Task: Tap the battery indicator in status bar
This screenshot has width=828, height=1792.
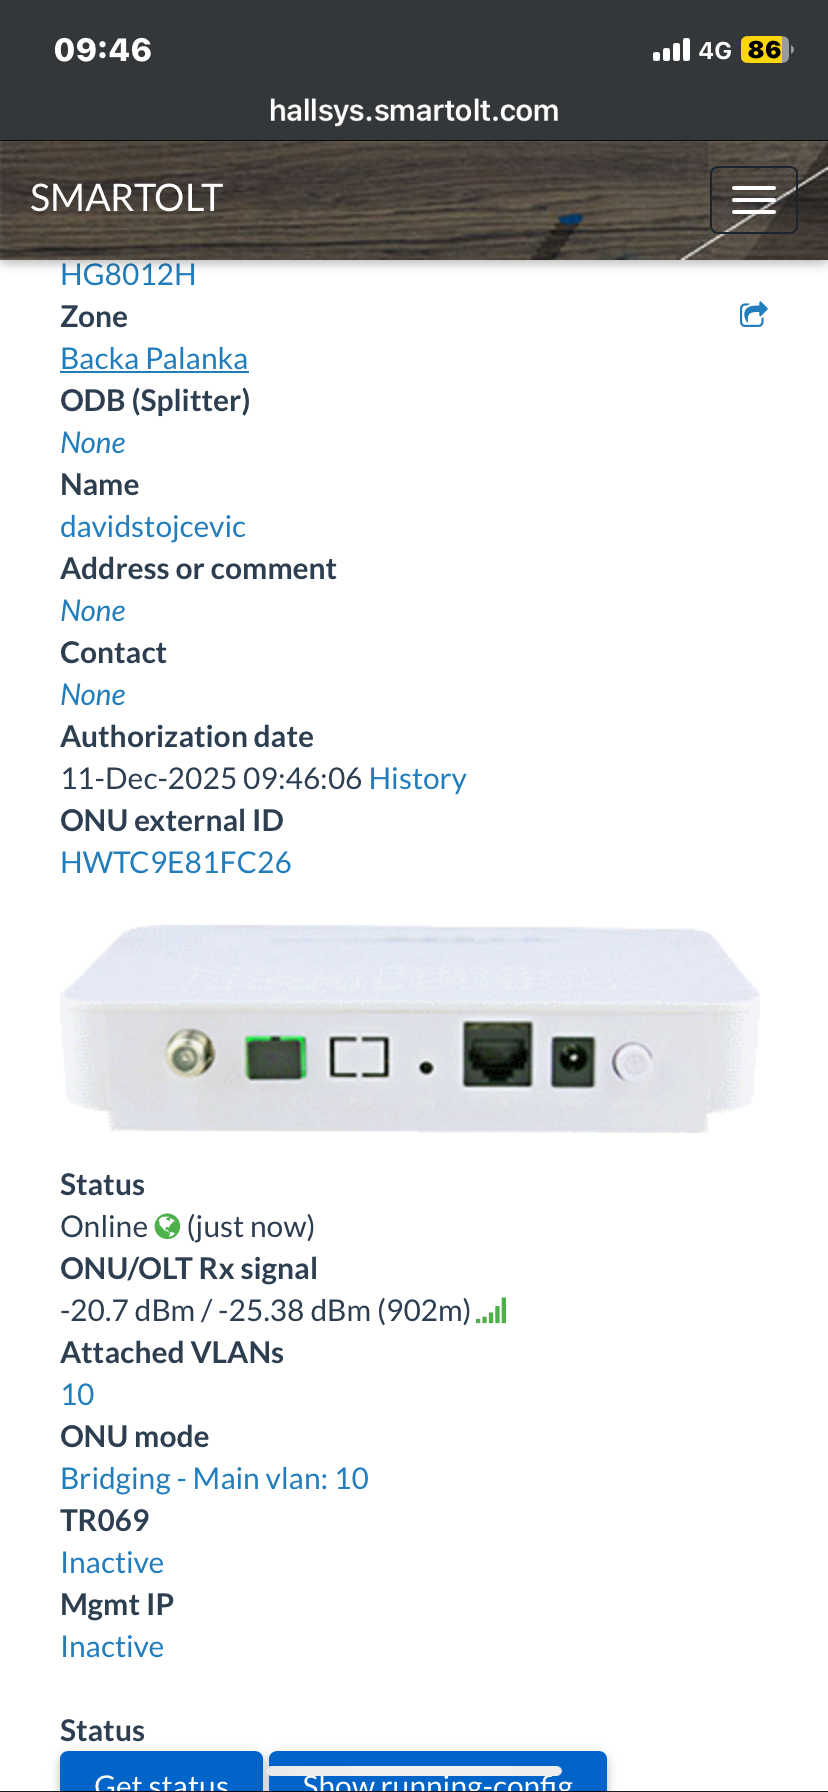Action: click(x=766, y=50)
